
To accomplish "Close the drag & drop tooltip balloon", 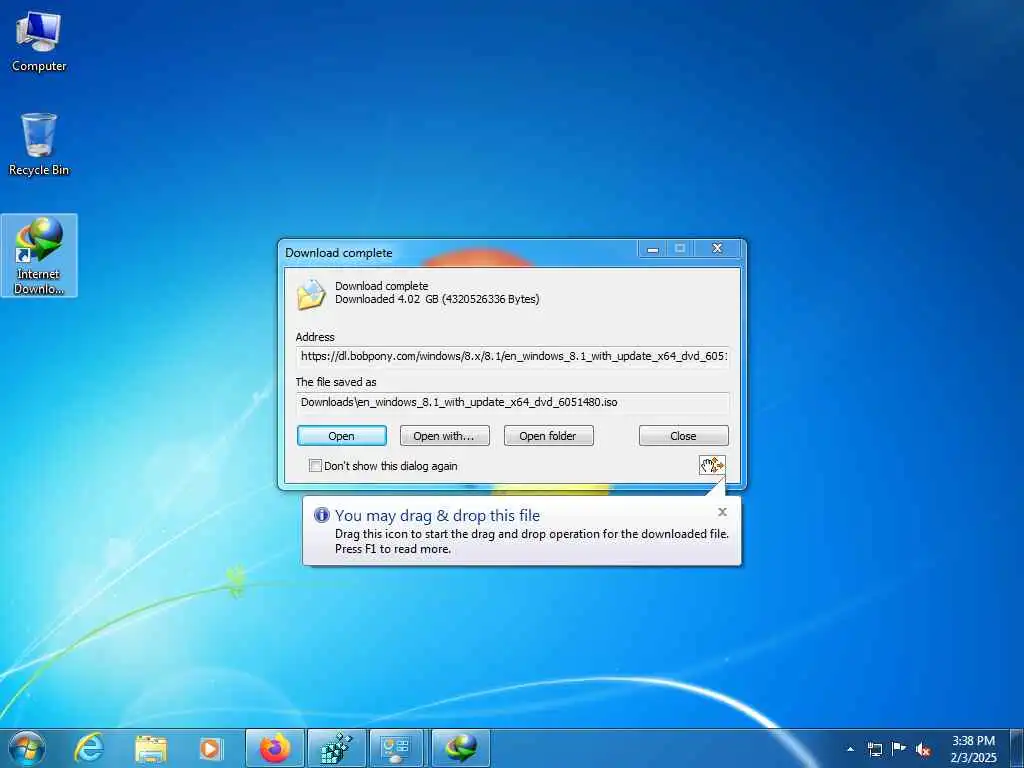I will (722, 512).
